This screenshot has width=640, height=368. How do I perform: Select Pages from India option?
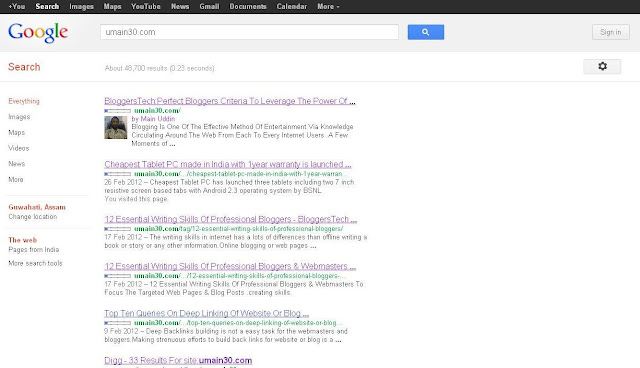click(33, 250)
